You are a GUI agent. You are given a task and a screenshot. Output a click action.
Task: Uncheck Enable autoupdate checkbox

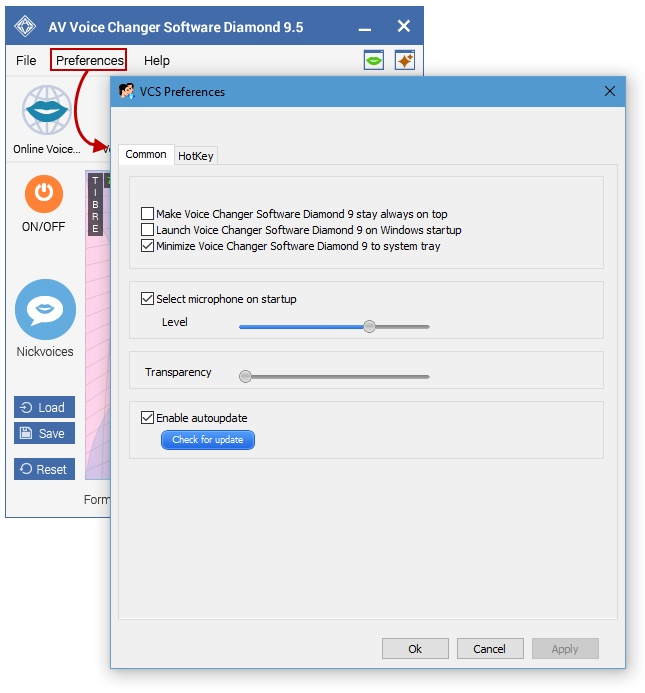(x=147, y=418)
